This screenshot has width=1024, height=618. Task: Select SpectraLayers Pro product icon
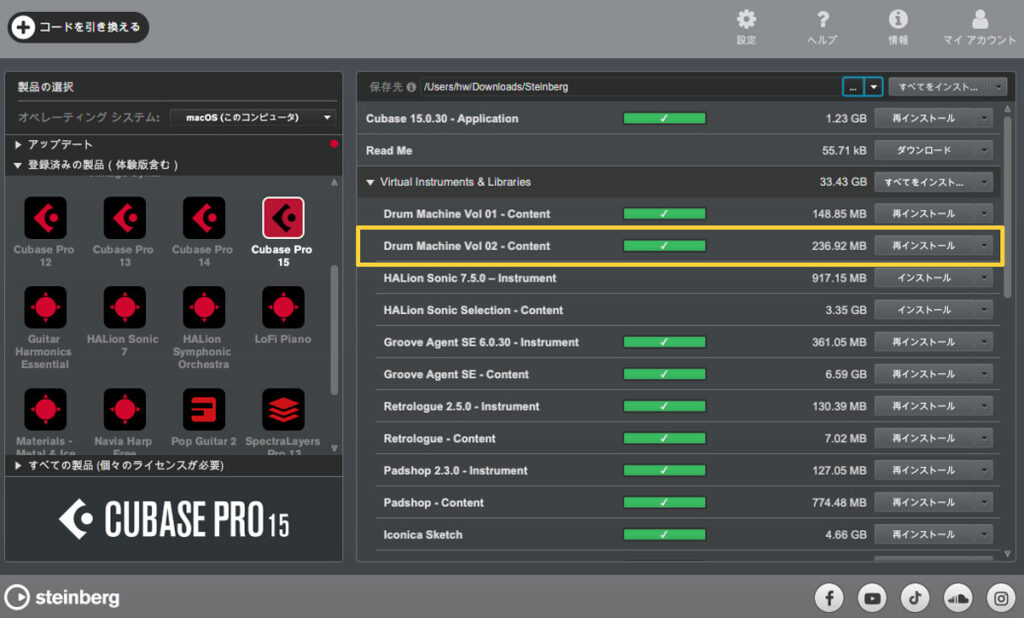point(283,410)
